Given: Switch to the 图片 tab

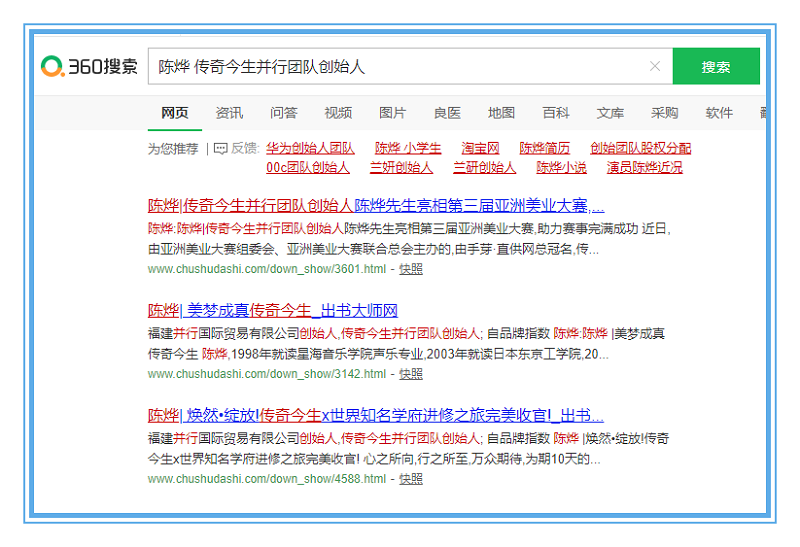Looking at the screenshot, I should click(393, 113).
